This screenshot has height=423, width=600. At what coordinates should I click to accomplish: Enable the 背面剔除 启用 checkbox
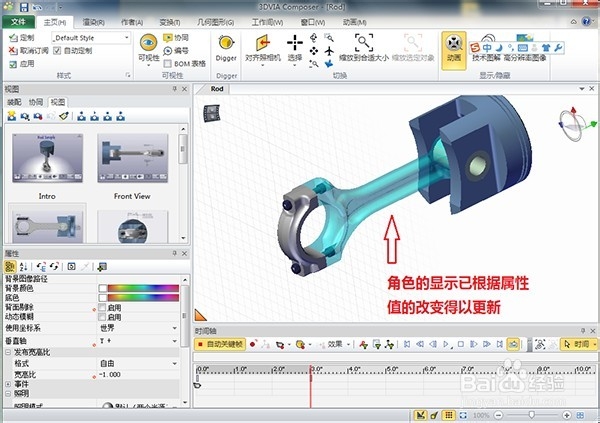102,307
